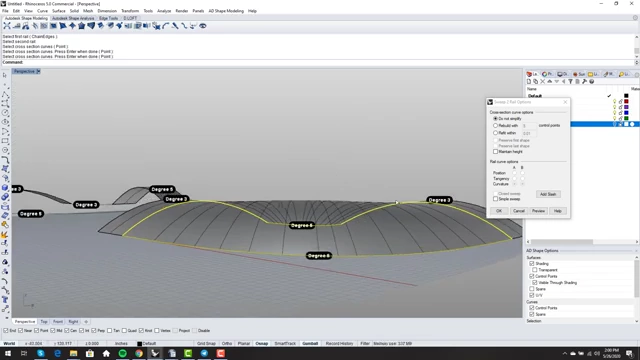Enable the Transparent surfaces checkbox

(535, 270)
